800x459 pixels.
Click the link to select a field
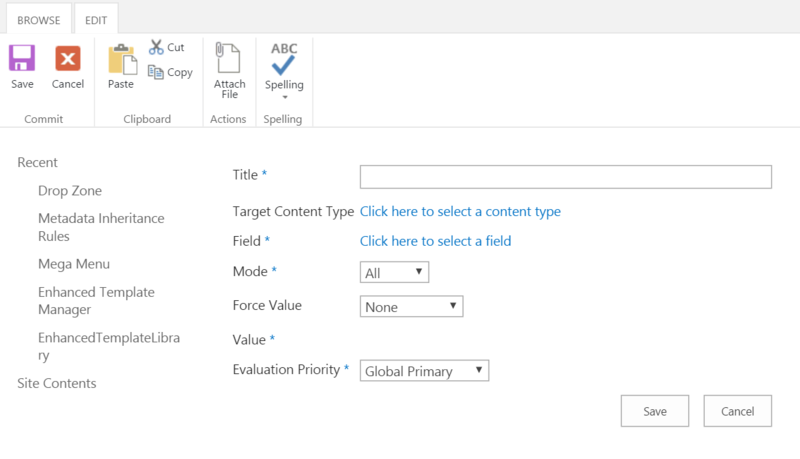point(435,241)
